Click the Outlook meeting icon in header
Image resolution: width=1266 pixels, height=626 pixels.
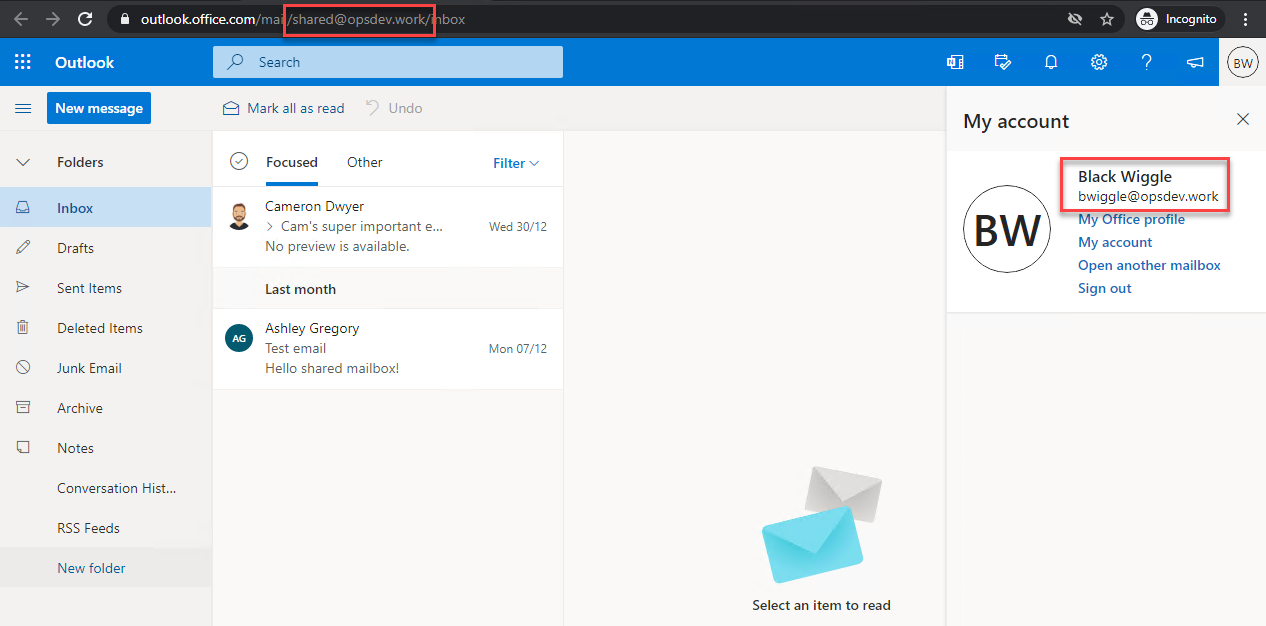coord(955,62)
